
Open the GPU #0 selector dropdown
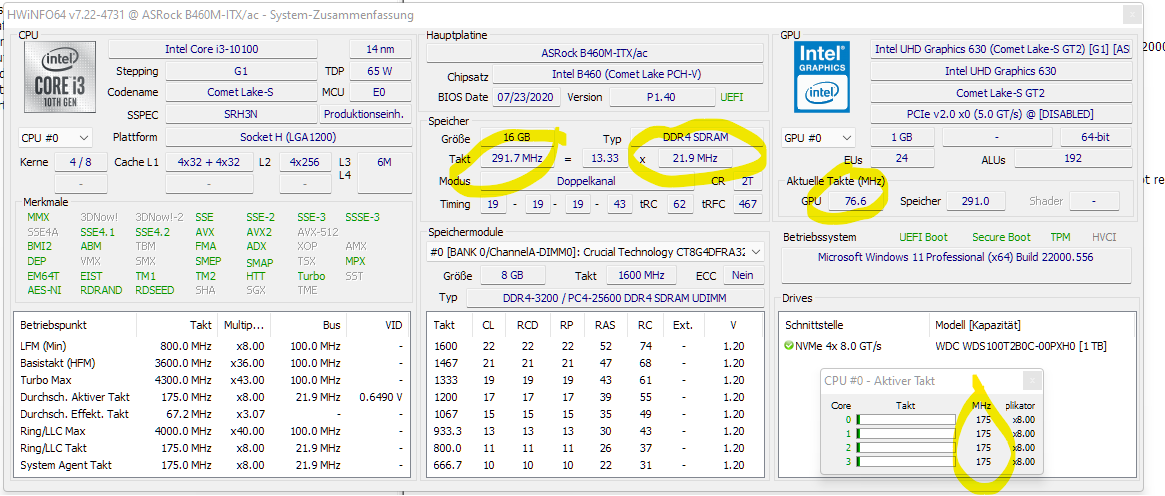pyautogui.click(x=818, y=138)
